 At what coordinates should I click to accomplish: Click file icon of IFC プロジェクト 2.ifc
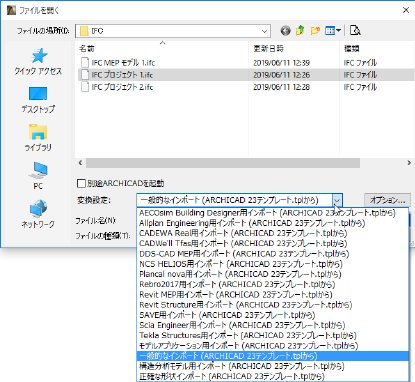[x=85, y=87]
